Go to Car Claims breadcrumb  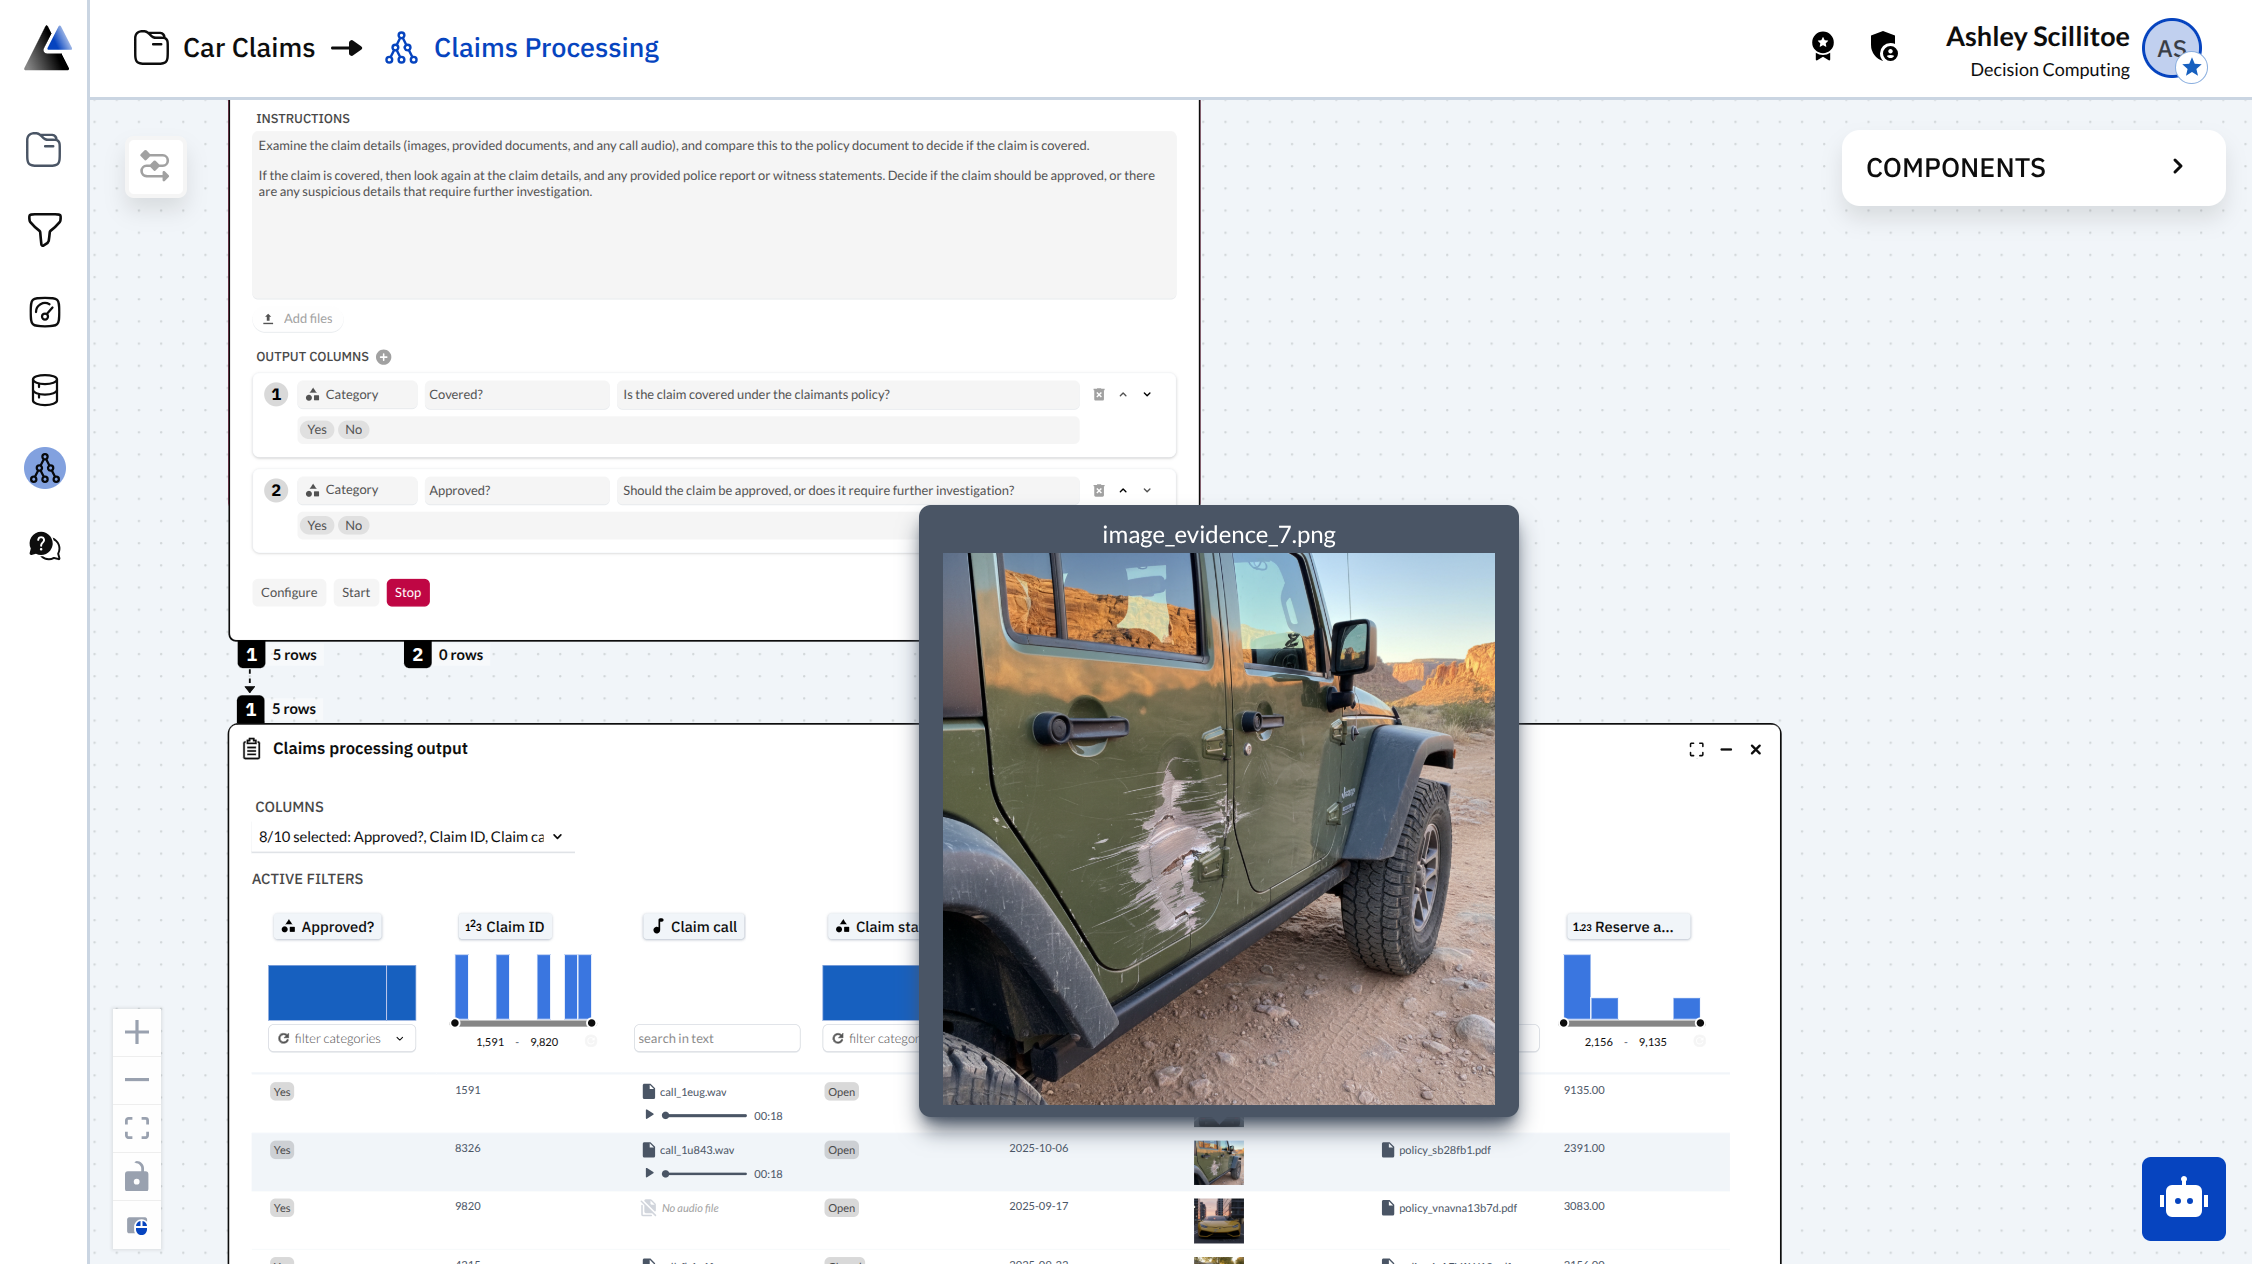click(248, 48)
